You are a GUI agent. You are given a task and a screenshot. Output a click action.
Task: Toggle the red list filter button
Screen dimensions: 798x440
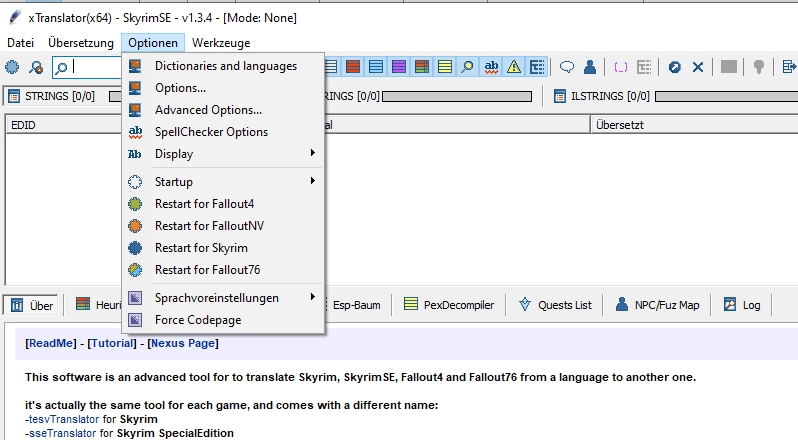coord(353,67)
